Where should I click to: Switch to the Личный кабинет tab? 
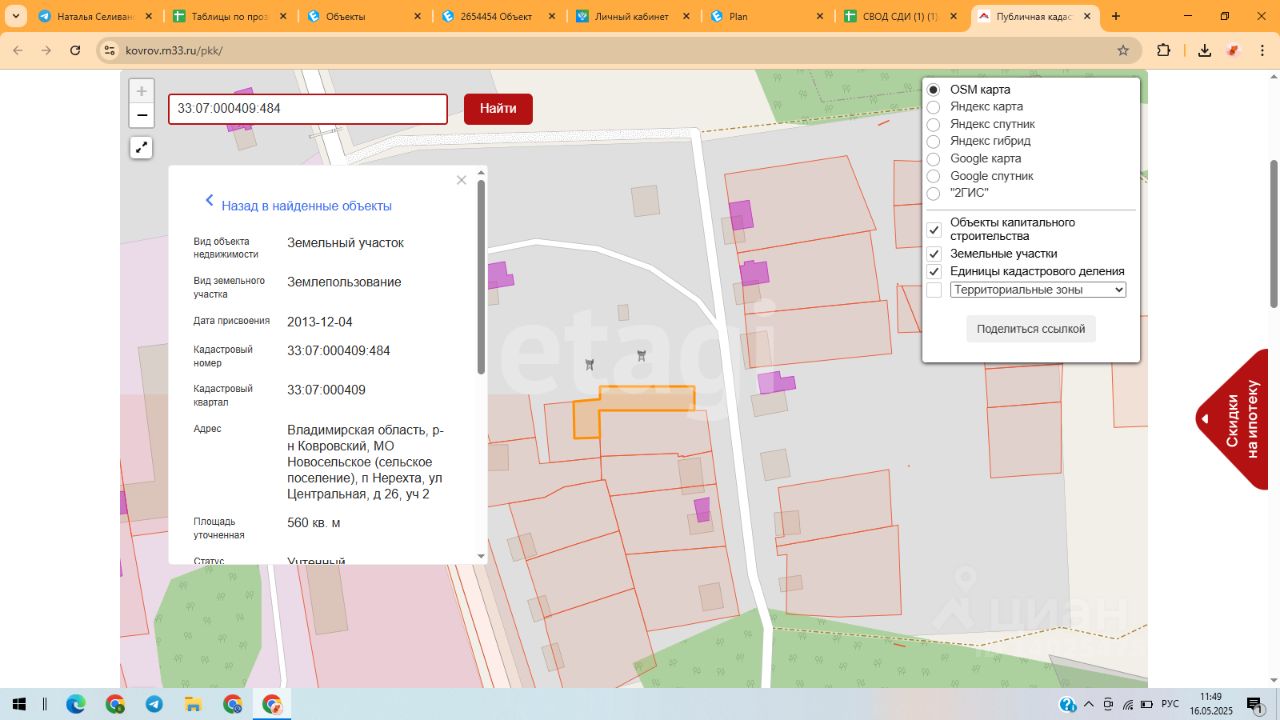pyautogui.click(x=630, y=16)
